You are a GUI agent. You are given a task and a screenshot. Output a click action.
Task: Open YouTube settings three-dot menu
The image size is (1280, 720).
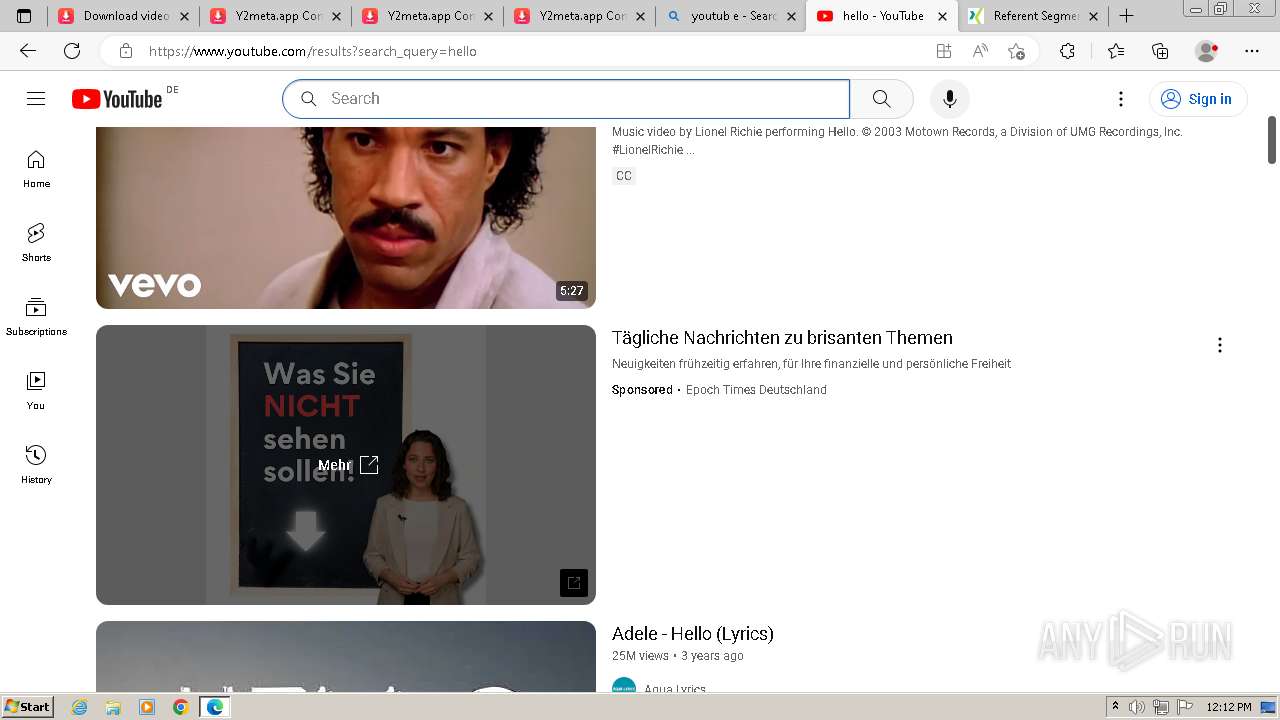click(1121, 98)
